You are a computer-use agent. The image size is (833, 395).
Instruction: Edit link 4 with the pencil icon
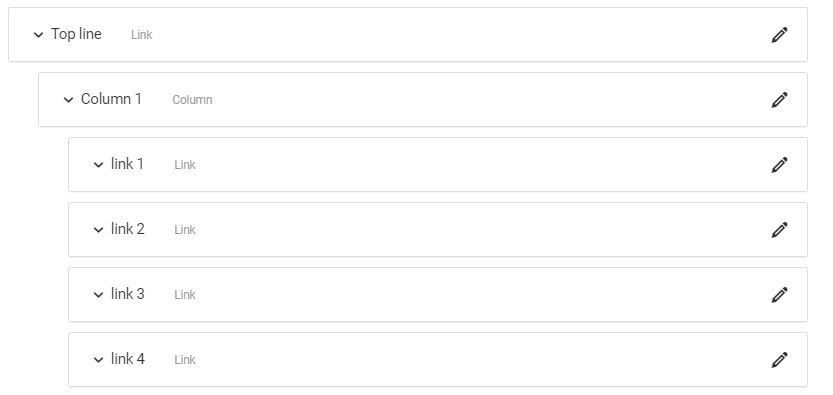(x=779, y=360)
